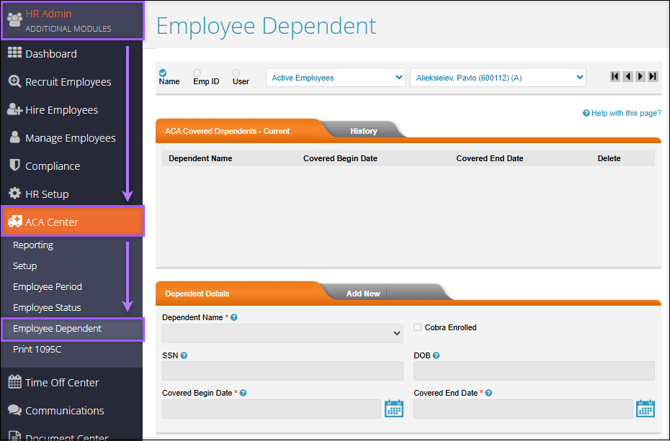Jump to first employee record

[x=615, y=76]
